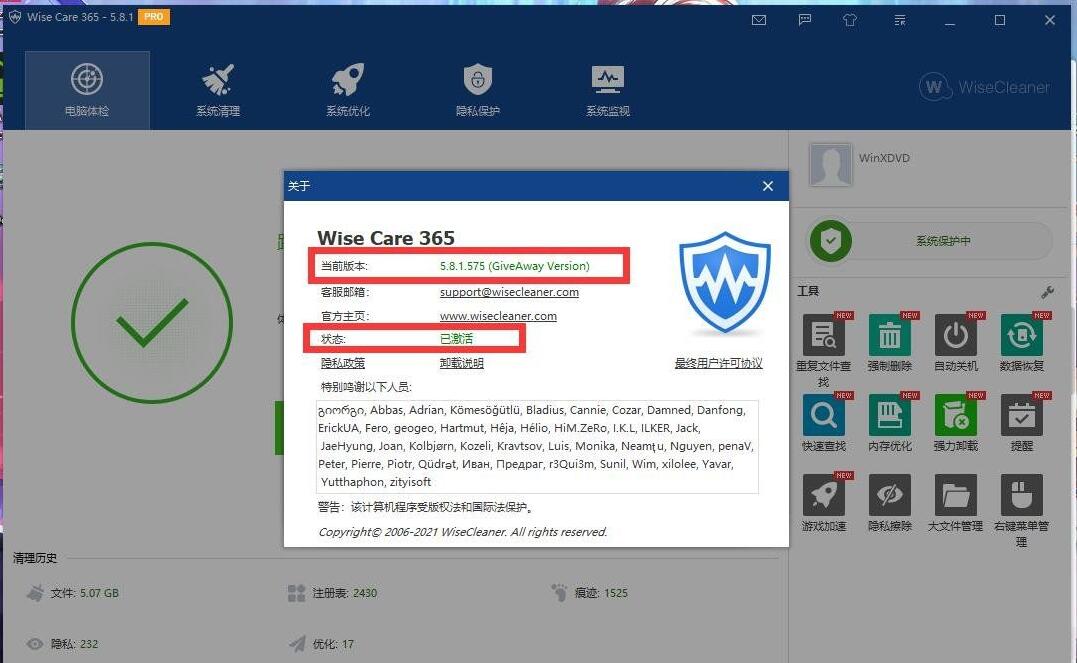Image resolution: width=1077 pixels, height=663 pixels.
Task: Open the tools wrench settings icon
Action: tap(1047, 292)
